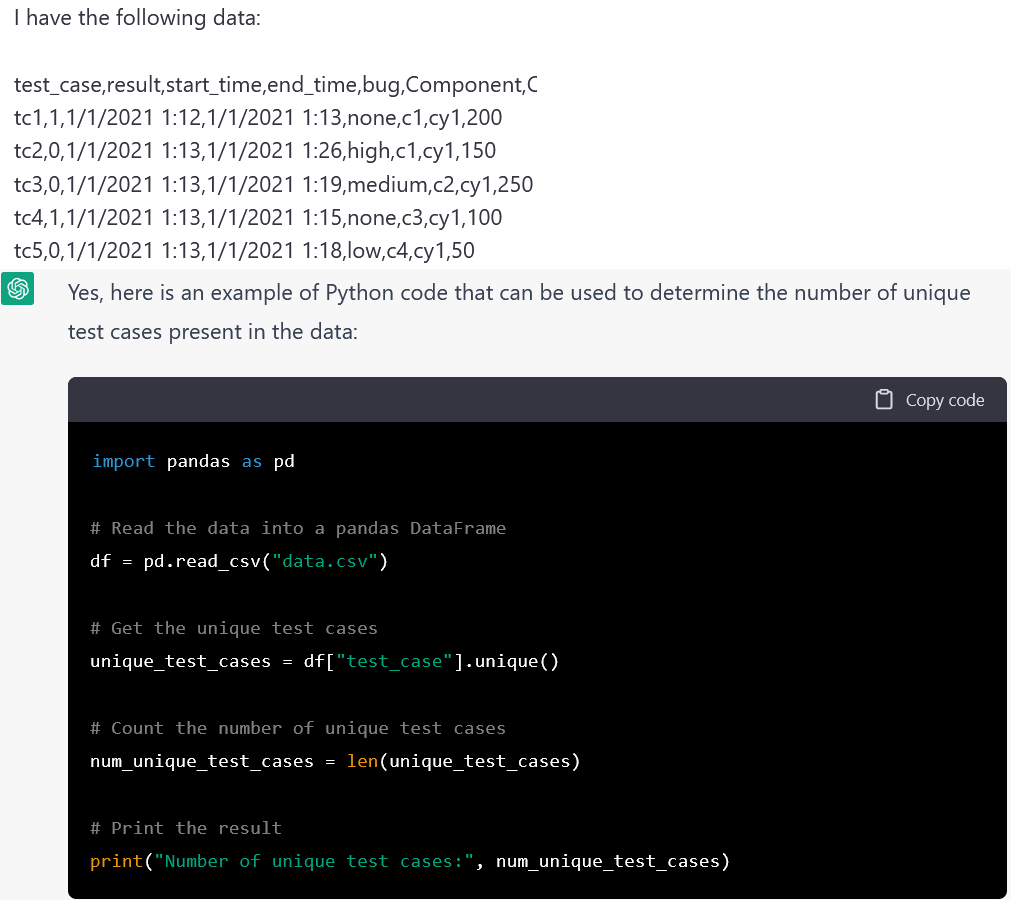Click the pd.read_csv code line

238,561
